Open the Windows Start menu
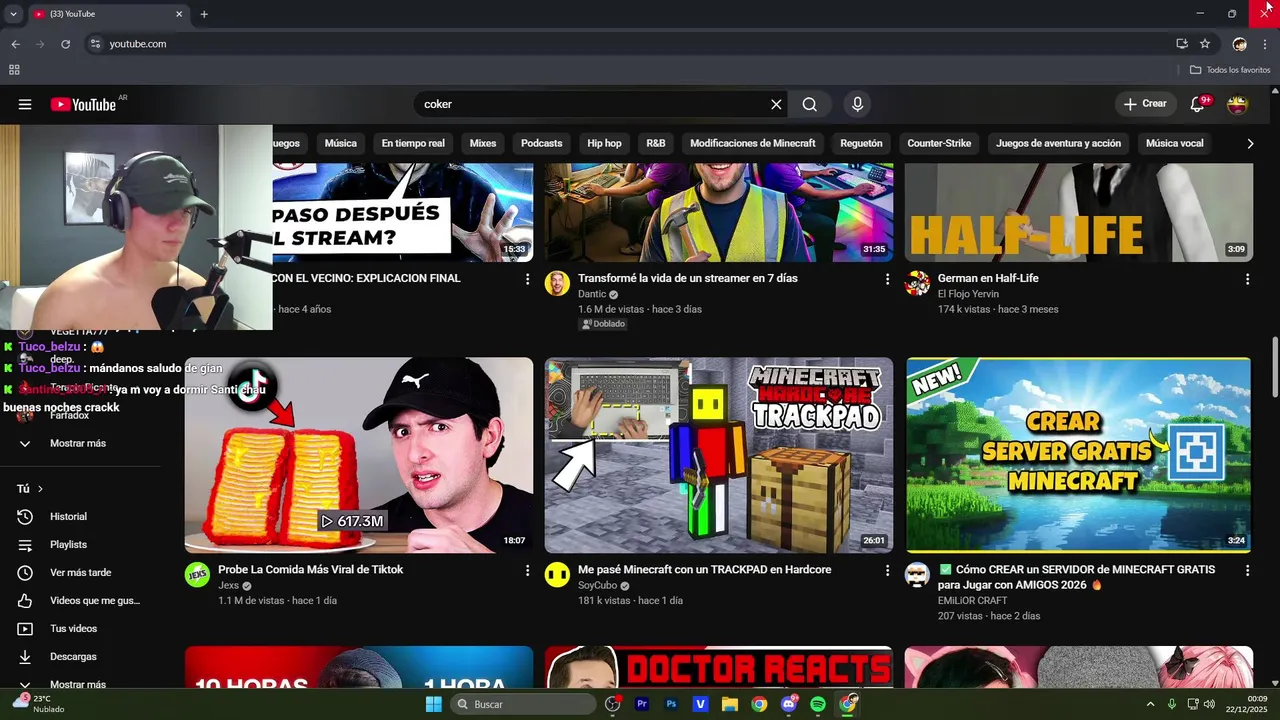Screen dimensions: 1280x720 point(433,704)
